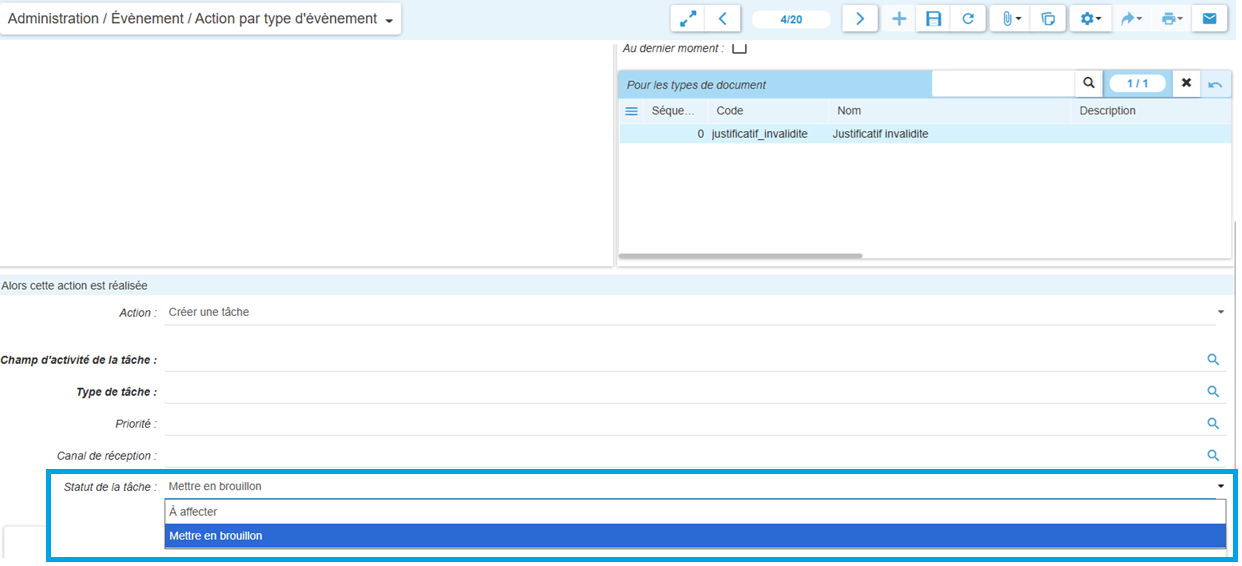Screen dimensions: 1242x566
Task: Open lookup for 'Type de tâche' field
Action: pyautogui.click(x=1213, y=392)
